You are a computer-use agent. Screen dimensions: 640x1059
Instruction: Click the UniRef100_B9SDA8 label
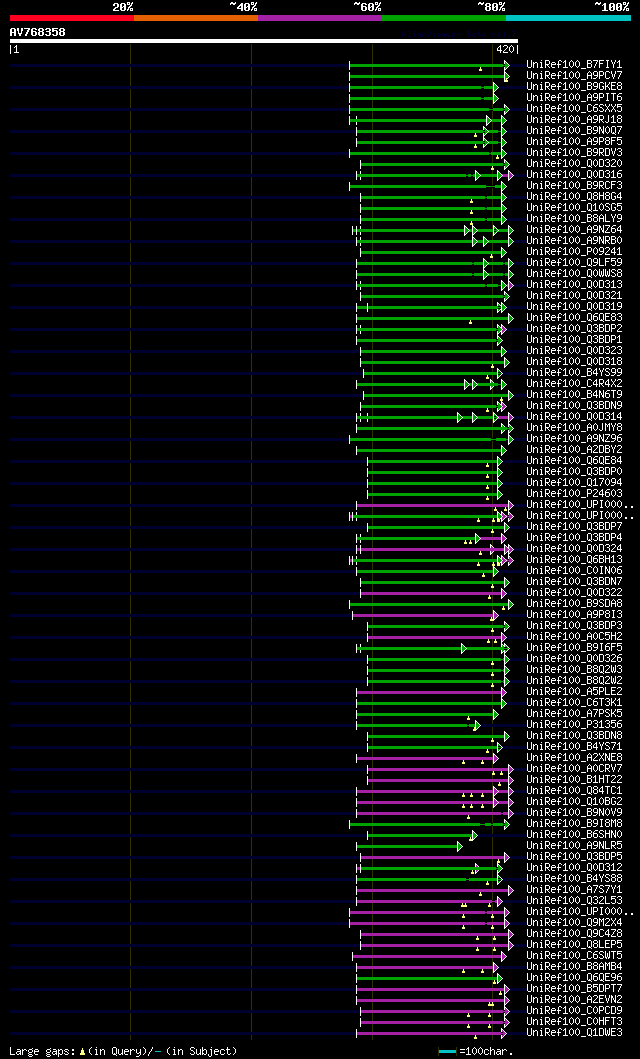click(x=574, y=604)
